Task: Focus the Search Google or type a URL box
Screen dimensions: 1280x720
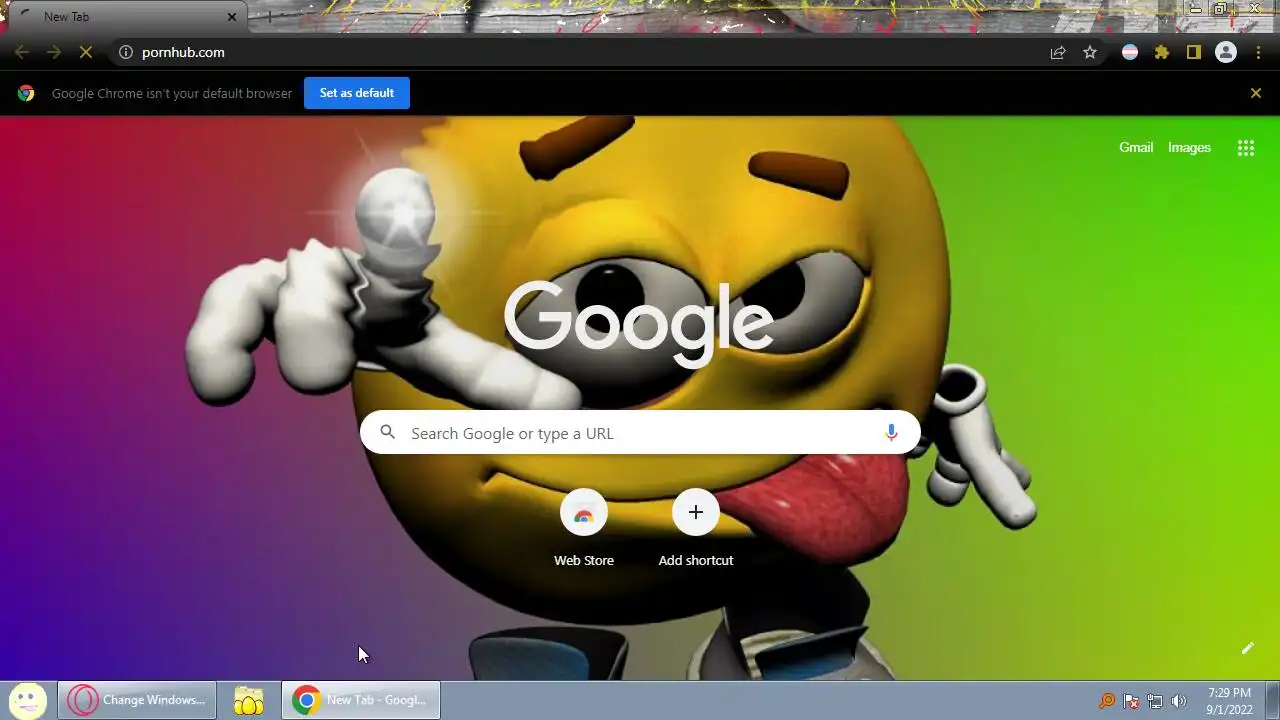Action: click(x=640, y=433)
